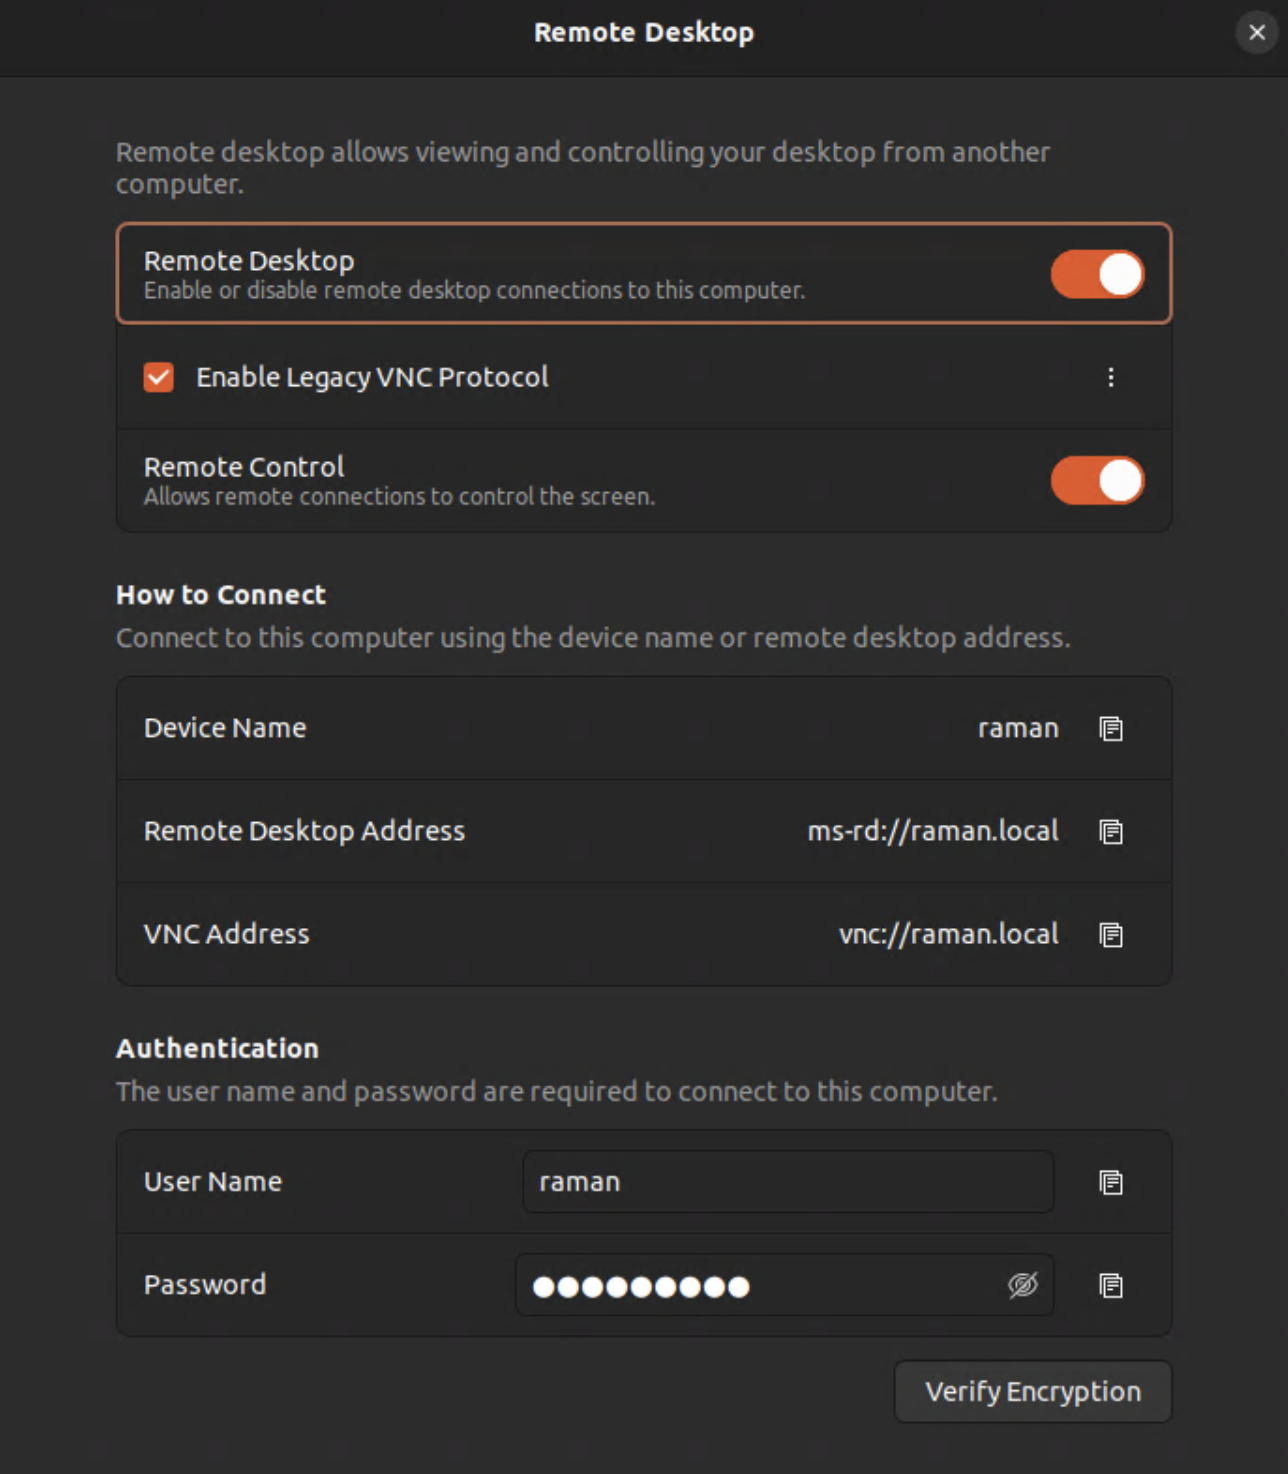Open the legacy VNC protocol options menu
The width and height of the screenshot is (1288, 1474).
pyautogui.click(x=1110, y=378)
